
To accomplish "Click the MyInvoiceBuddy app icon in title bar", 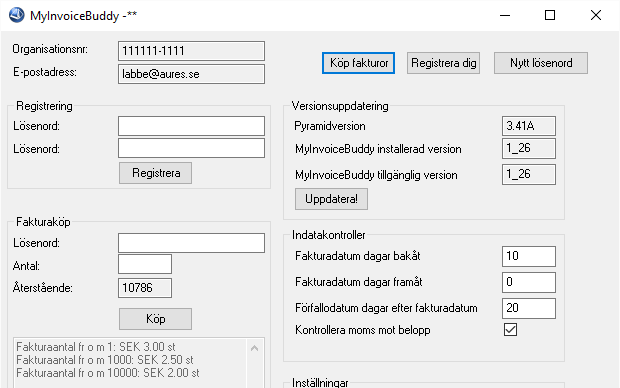I will (x=16, y=15).
